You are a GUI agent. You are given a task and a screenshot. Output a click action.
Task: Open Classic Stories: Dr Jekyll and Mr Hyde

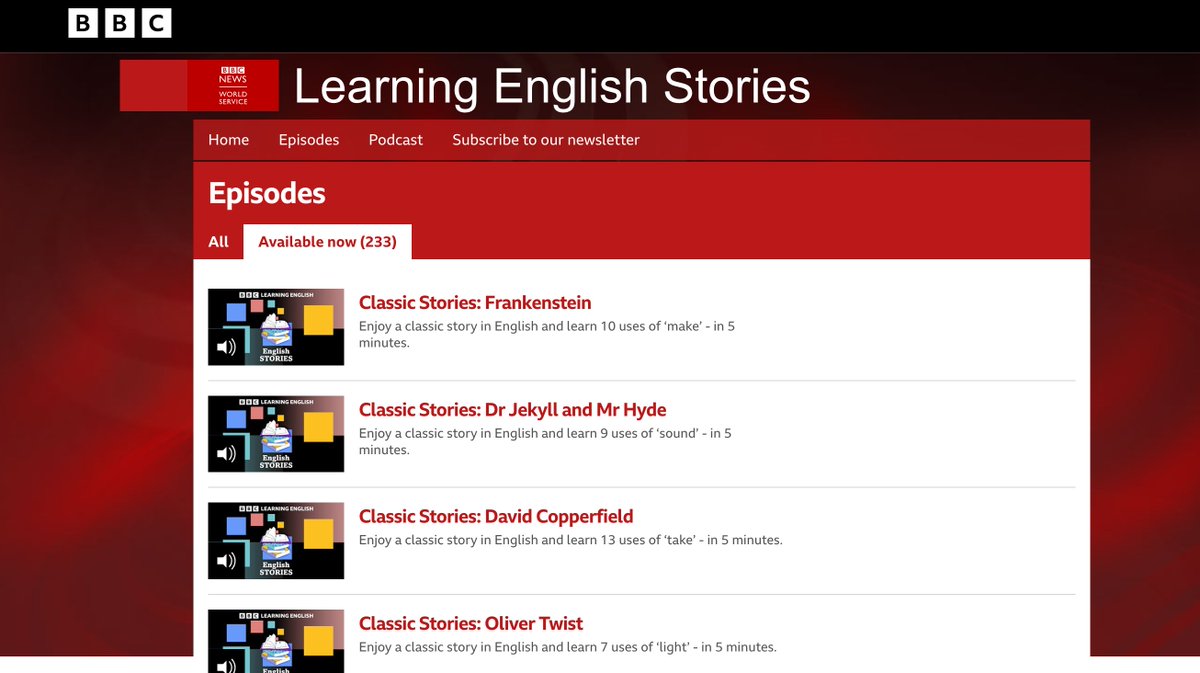point(513,410)
